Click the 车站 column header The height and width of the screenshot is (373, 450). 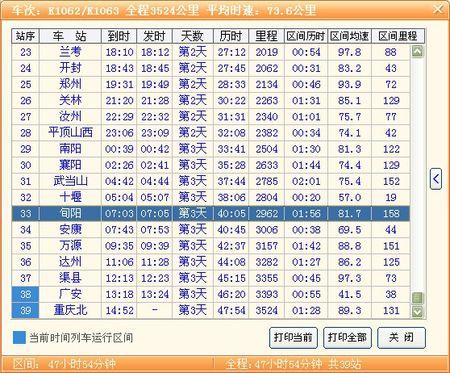[x=70, y=36]
